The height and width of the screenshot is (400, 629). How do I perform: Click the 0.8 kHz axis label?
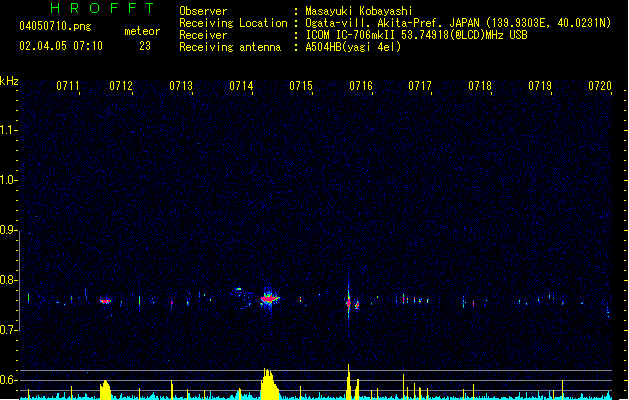point(7,280)
